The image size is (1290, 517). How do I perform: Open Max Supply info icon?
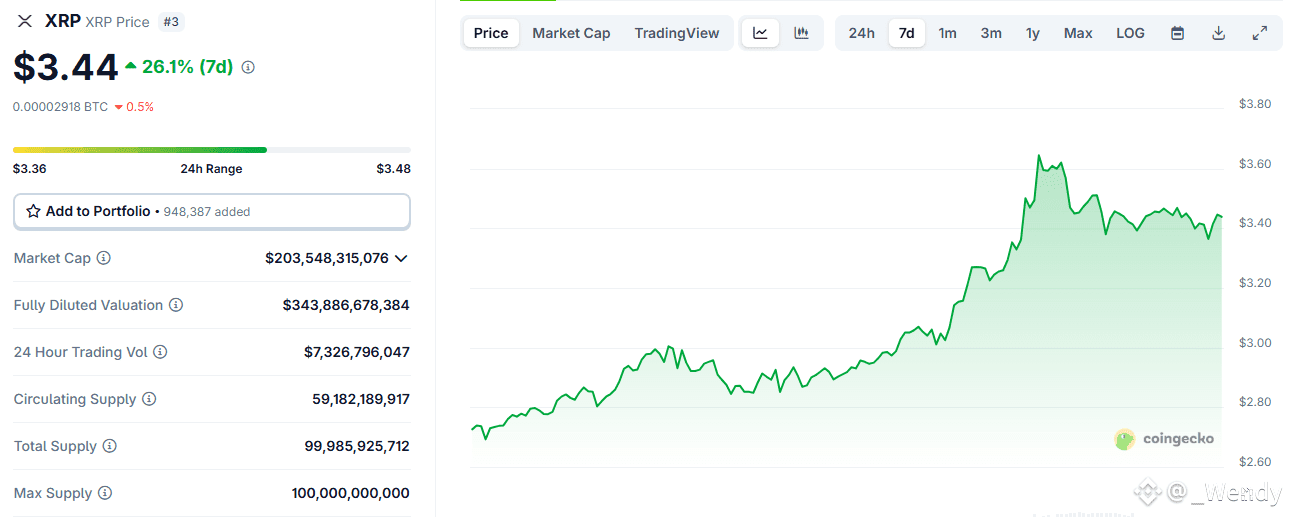(105, 493)
